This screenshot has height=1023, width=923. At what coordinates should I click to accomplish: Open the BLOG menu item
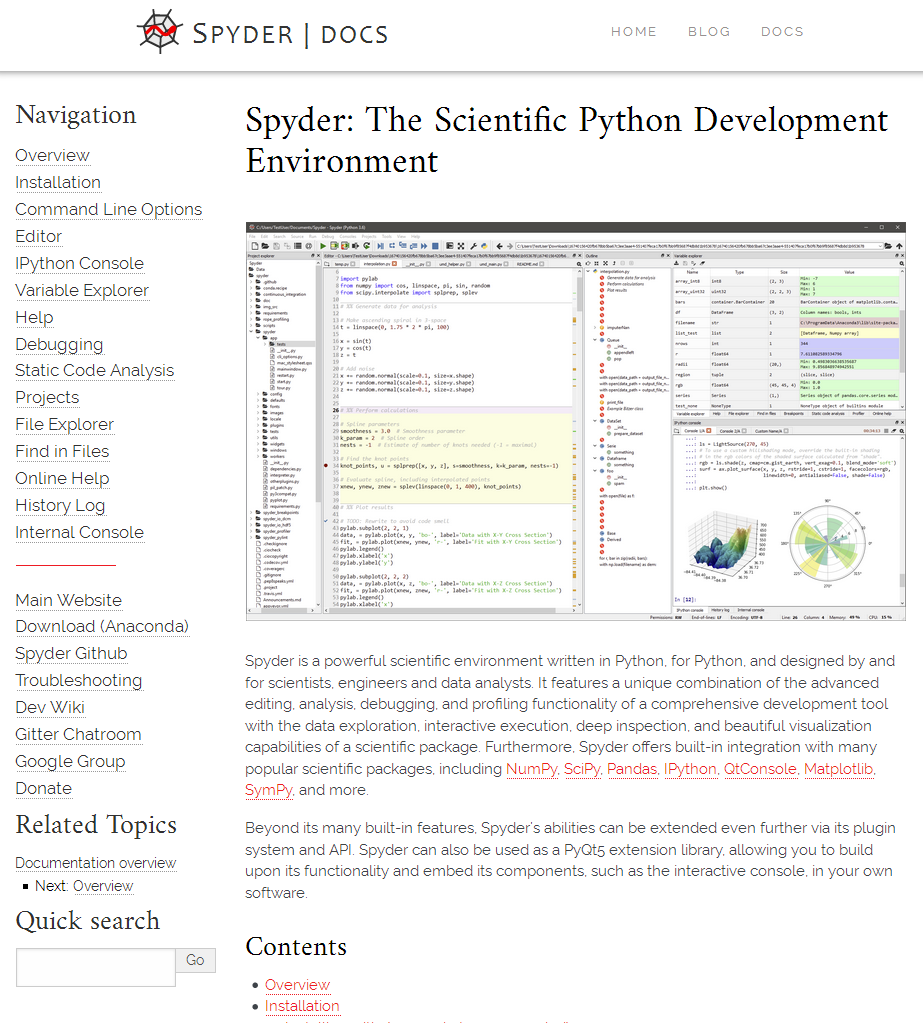(x=709, y=31)
